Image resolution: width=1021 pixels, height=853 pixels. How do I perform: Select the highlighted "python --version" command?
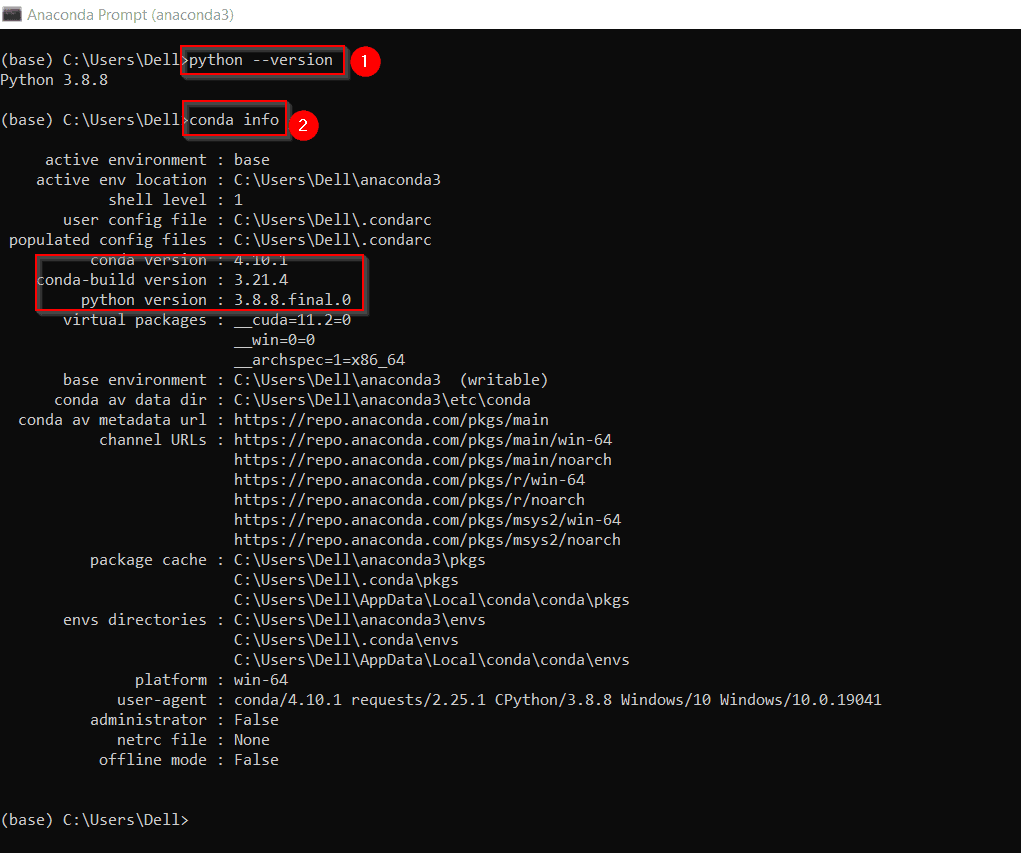click(x=262, y=60)
